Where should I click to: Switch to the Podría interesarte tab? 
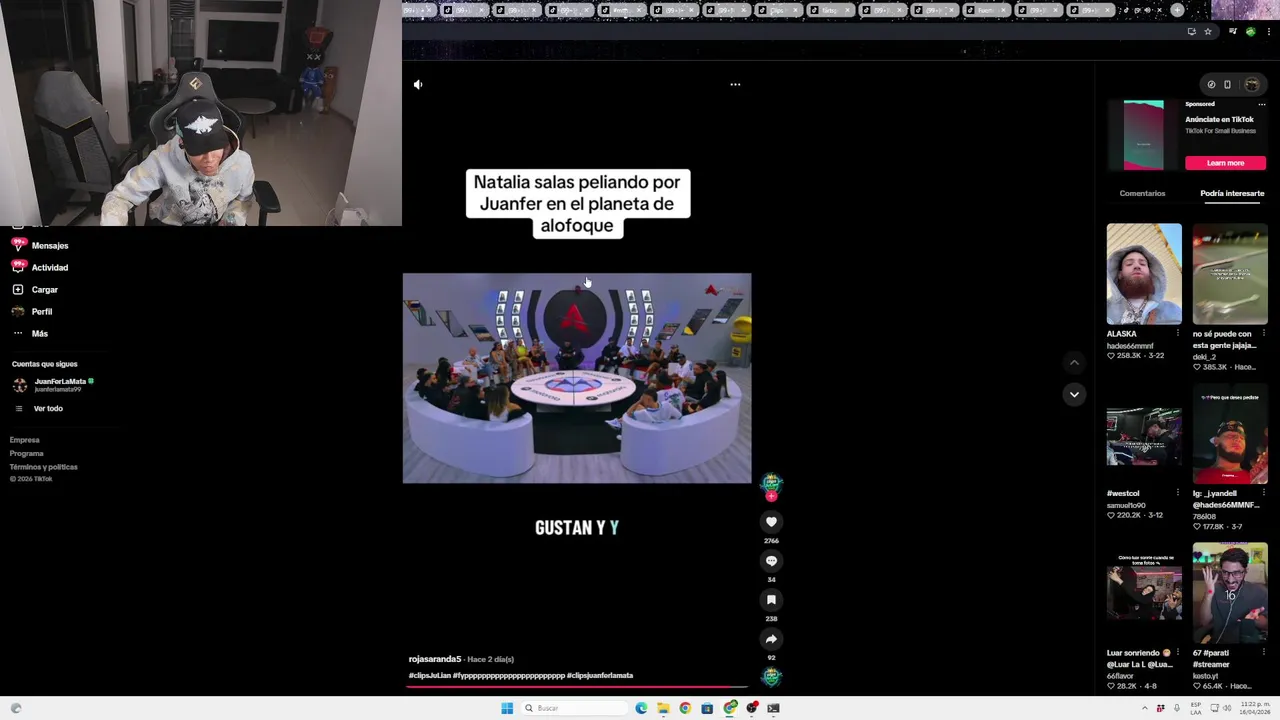[x=1232, y=193]
